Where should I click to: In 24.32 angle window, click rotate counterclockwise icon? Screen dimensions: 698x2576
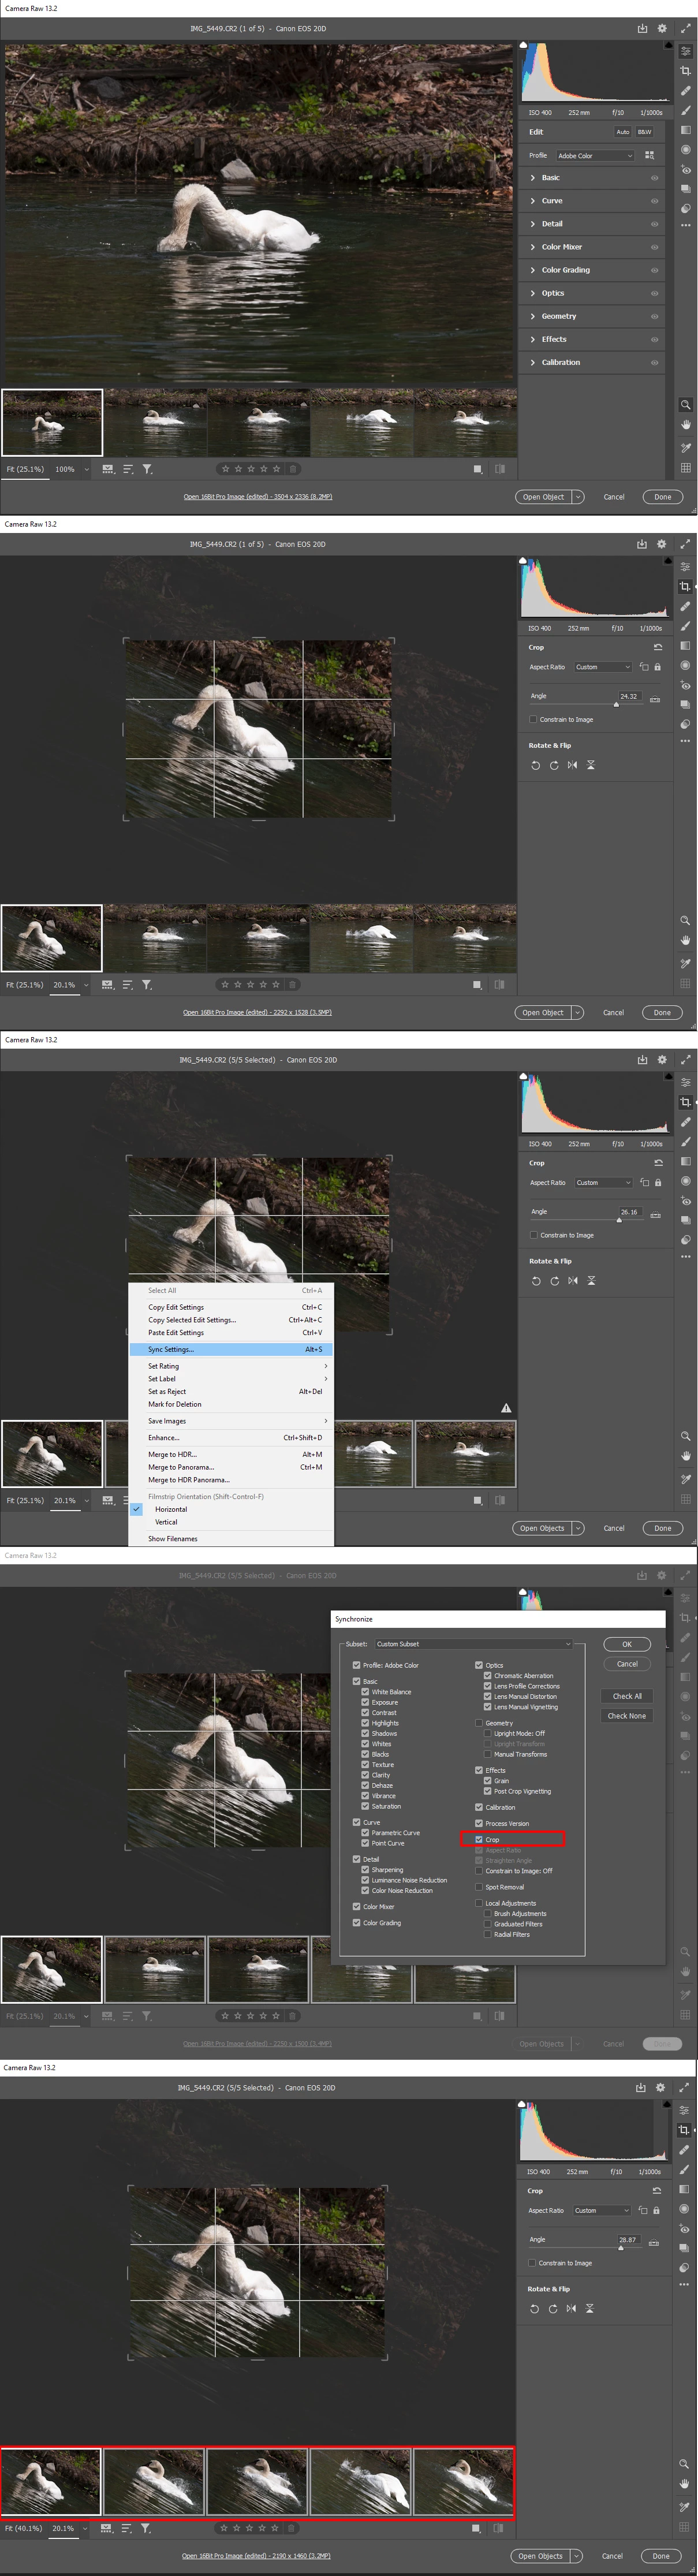[535, 765]
